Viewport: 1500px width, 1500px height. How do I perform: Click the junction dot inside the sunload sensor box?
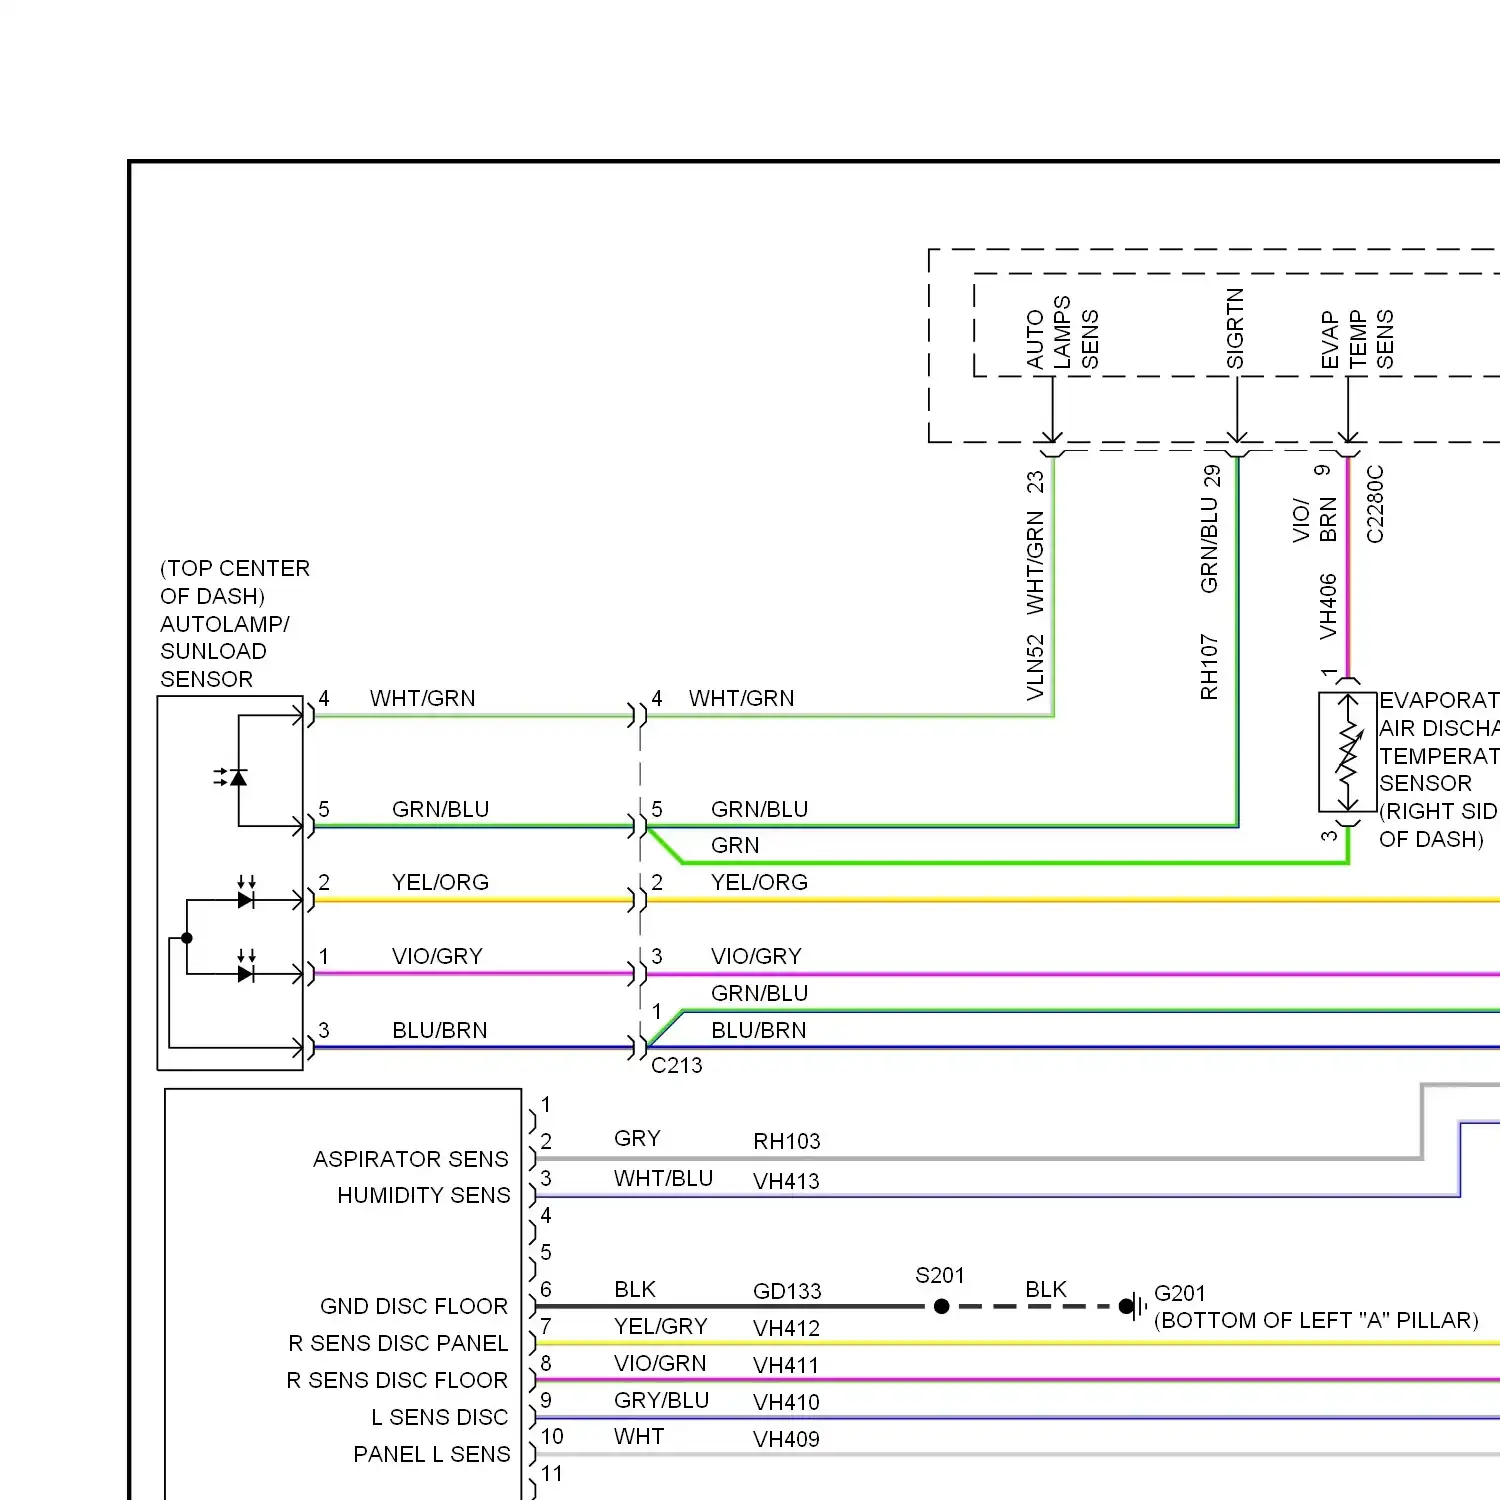[x=187, y=938]
